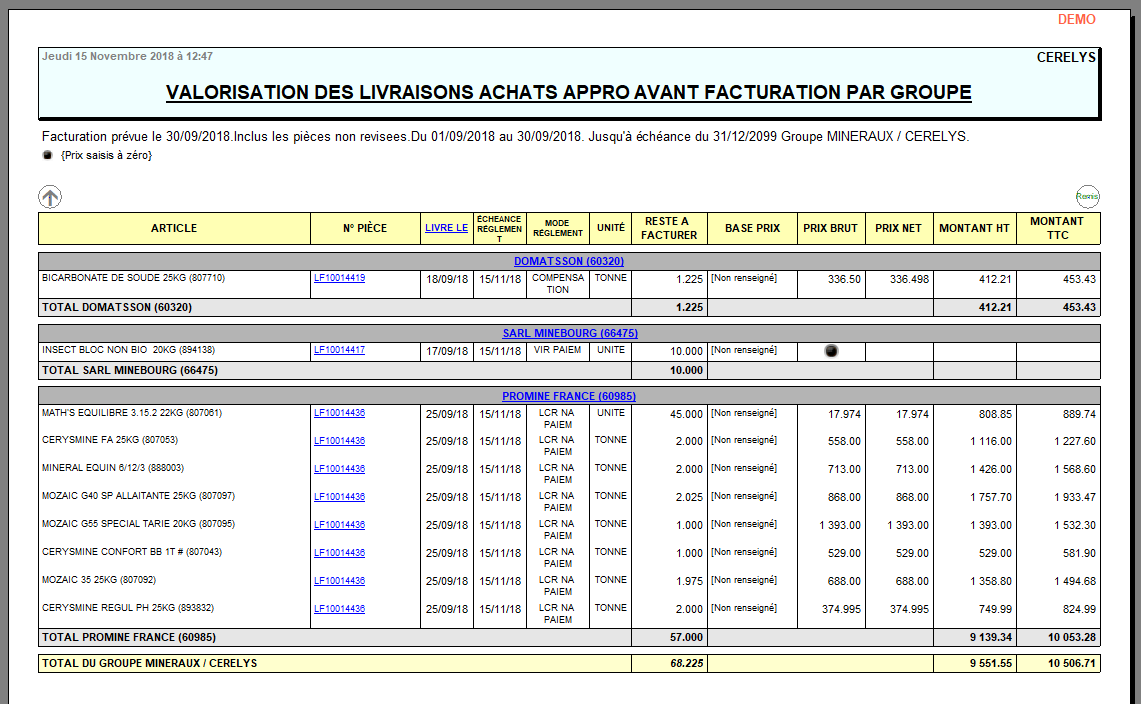The height and width of the screenshot is (704, 1141).
Task: Click the up arrow icon above the table
Action: pyautogui.click(x=50, y=197)
